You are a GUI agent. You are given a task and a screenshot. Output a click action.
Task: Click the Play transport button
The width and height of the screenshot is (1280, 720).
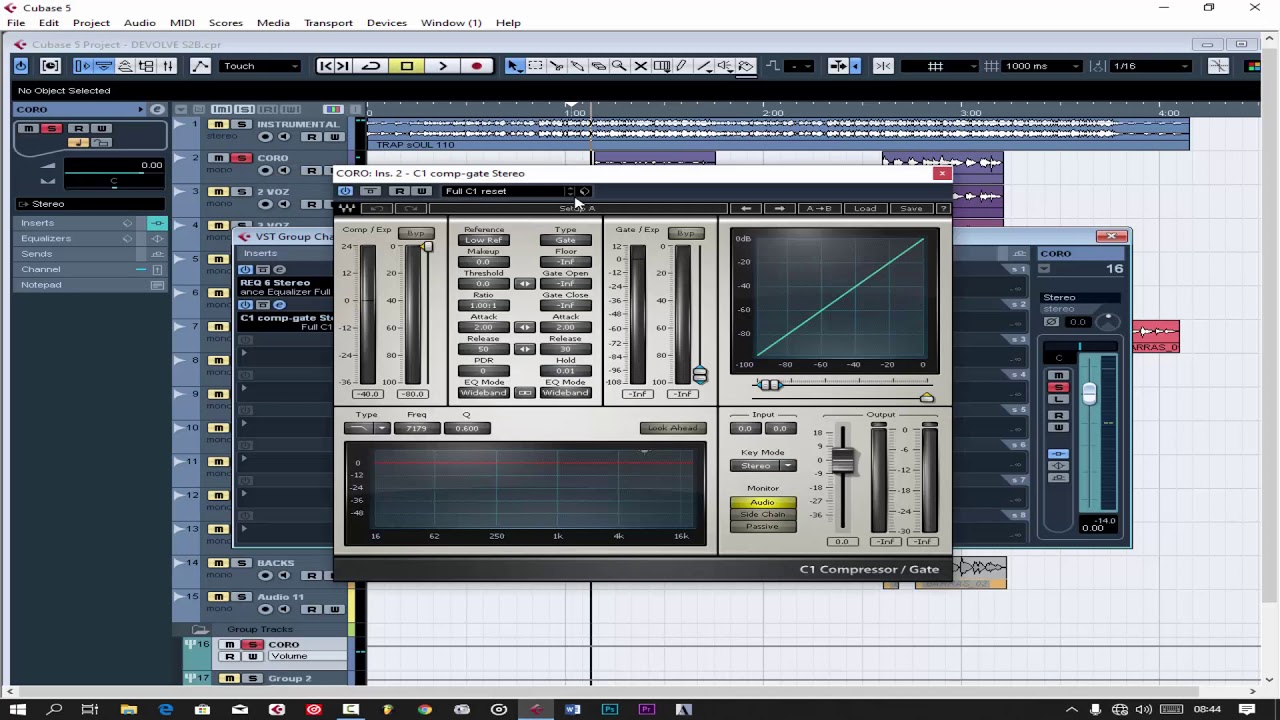[x=442, y=66]
